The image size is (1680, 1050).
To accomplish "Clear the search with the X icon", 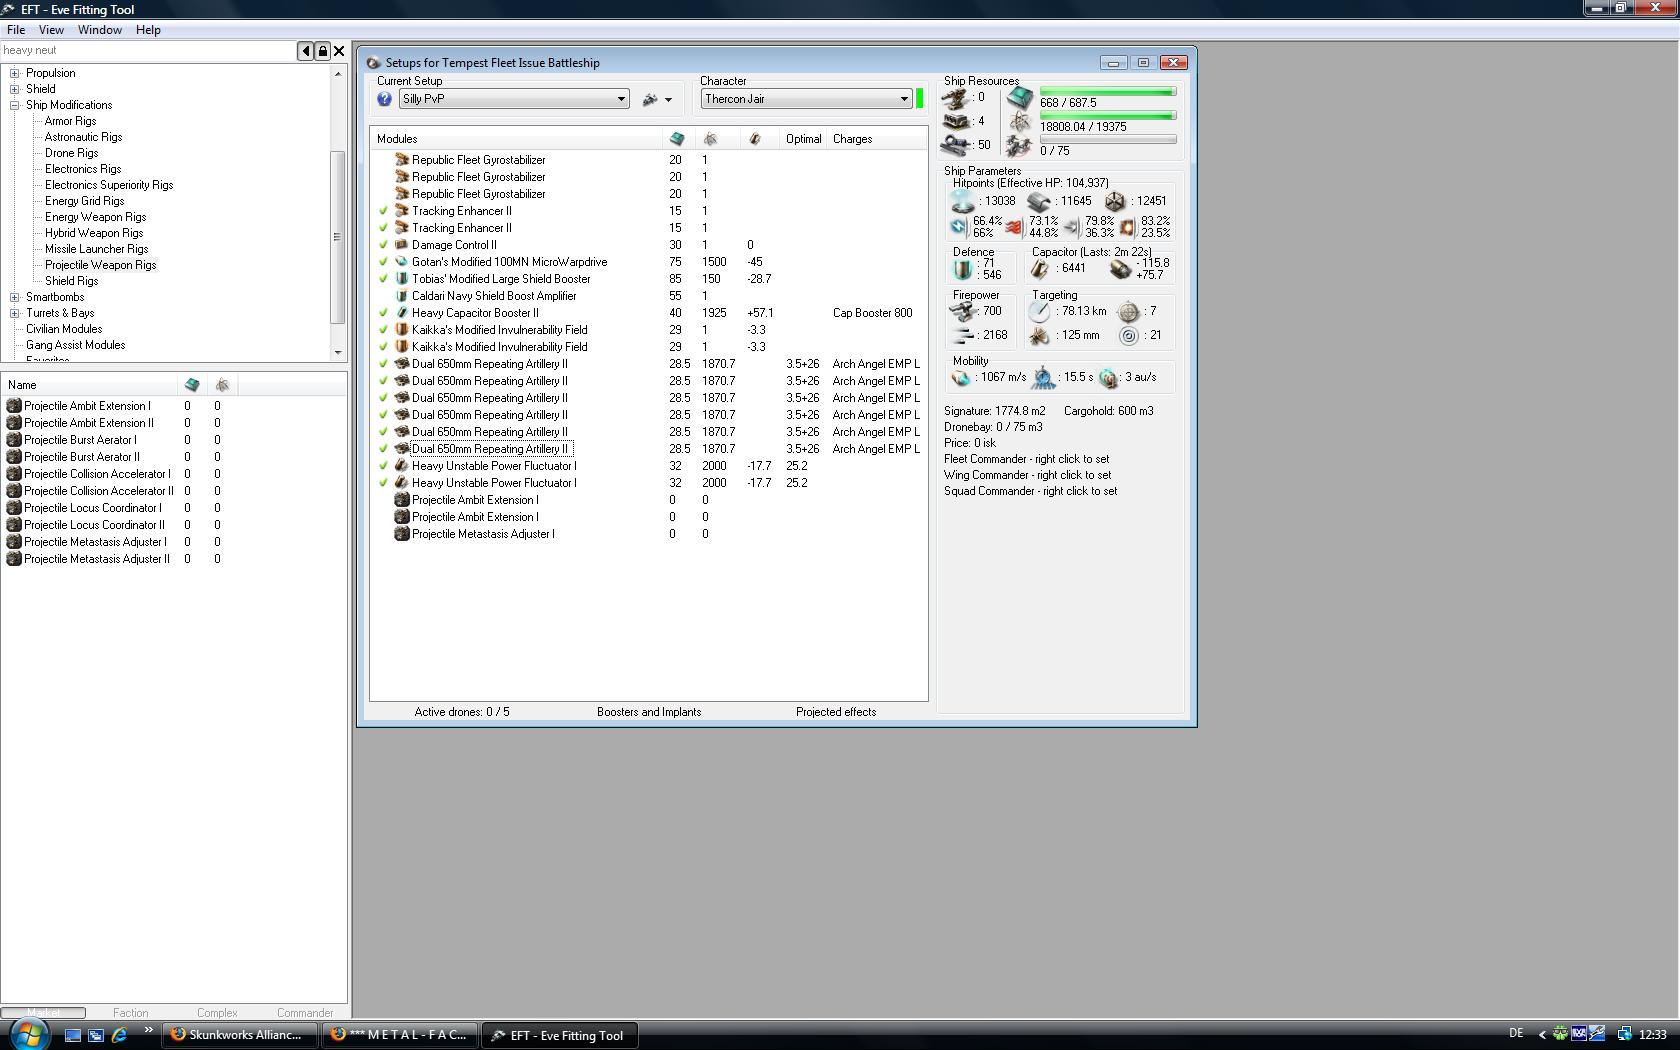I will point(339,51).
